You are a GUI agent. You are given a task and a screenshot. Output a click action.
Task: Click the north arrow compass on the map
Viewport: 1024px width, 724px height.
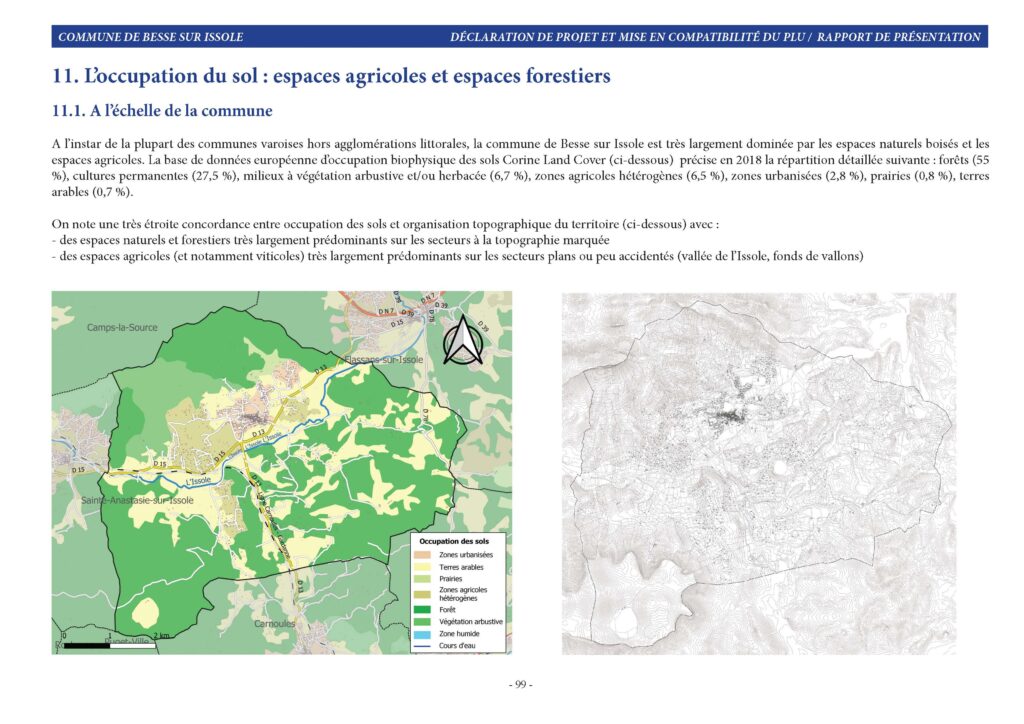(x=464, y=339)
